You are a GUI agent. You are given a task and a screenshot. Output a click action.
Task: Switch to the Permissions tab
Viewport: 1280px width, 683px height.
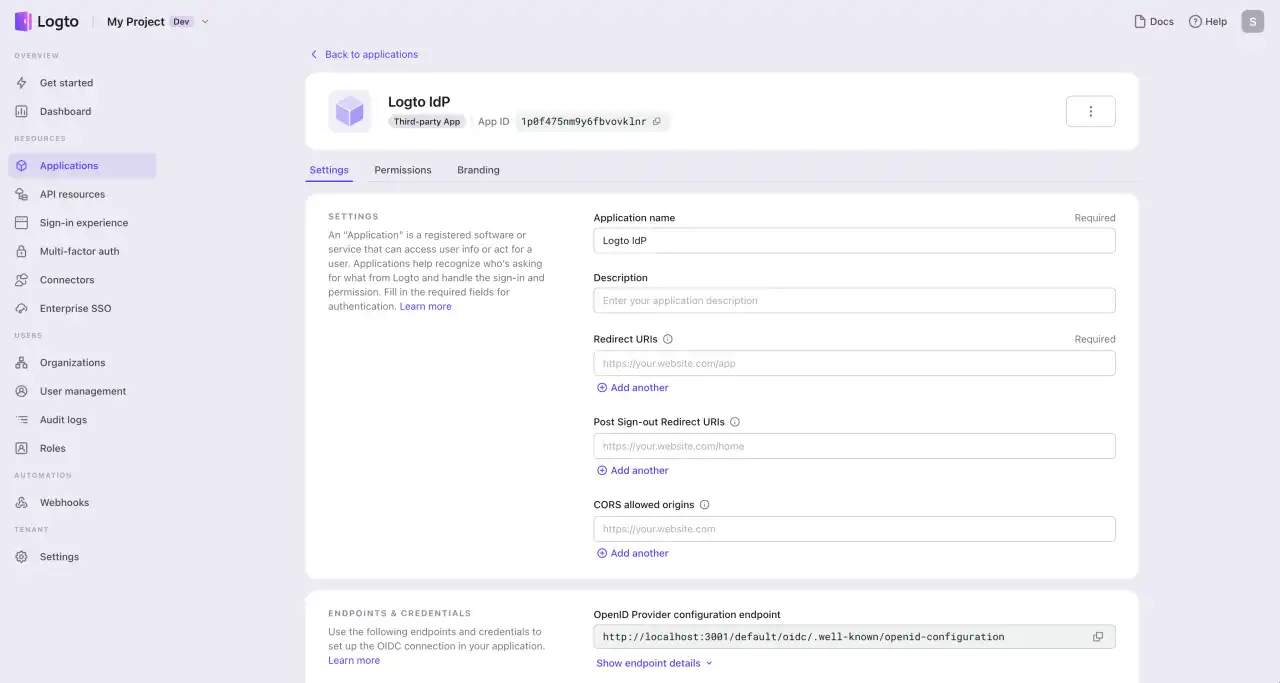pyautogui.click(x=402, y=170)
